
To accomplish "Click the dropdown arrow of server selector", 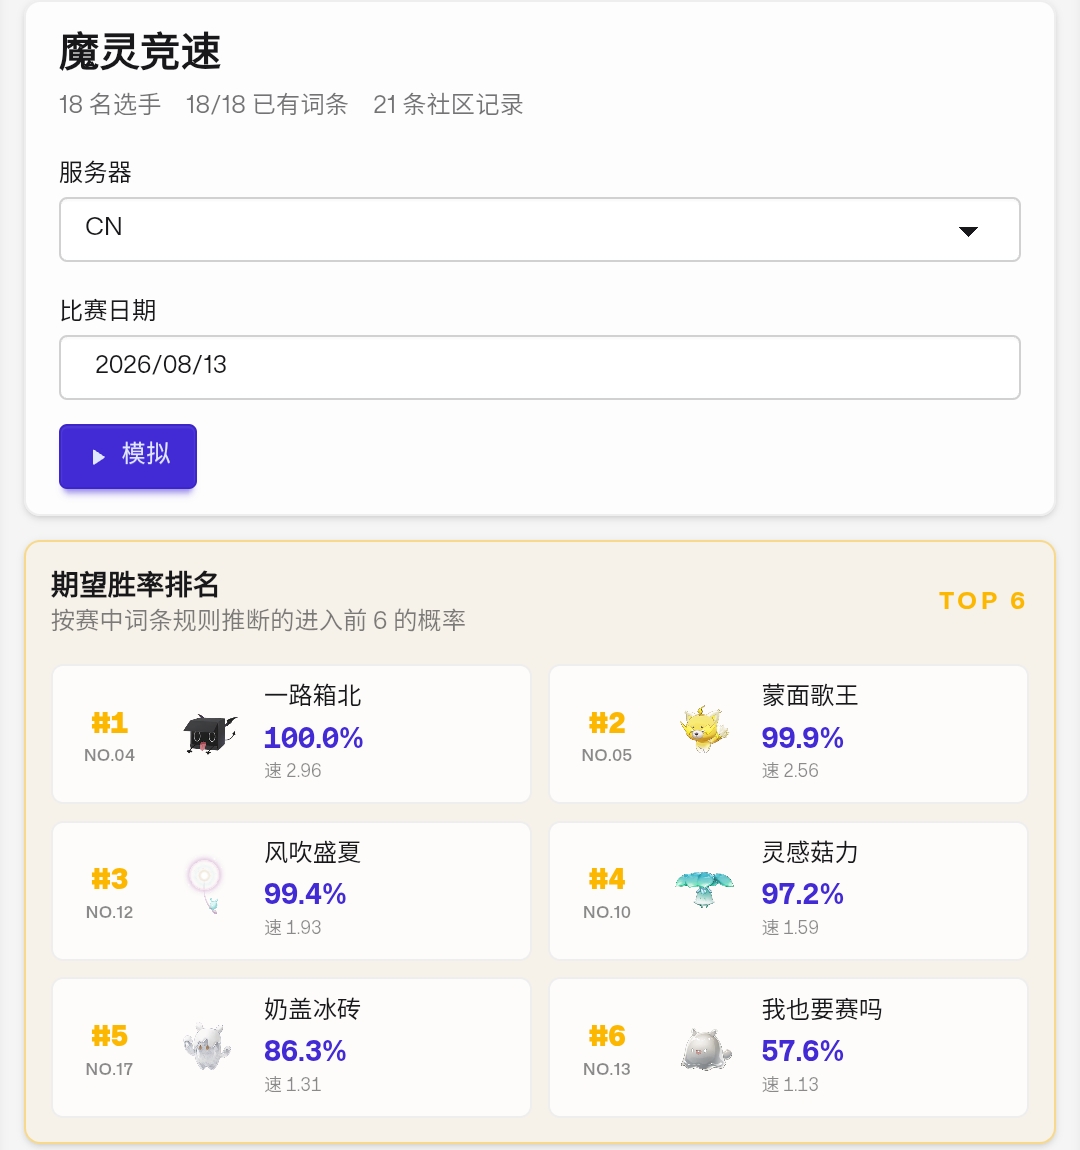I will [x=968, y=231].
